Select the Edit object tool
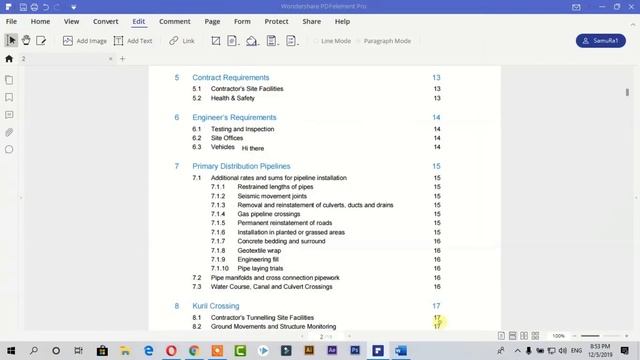This screenshot has width=640, height=360. [41, 40]
